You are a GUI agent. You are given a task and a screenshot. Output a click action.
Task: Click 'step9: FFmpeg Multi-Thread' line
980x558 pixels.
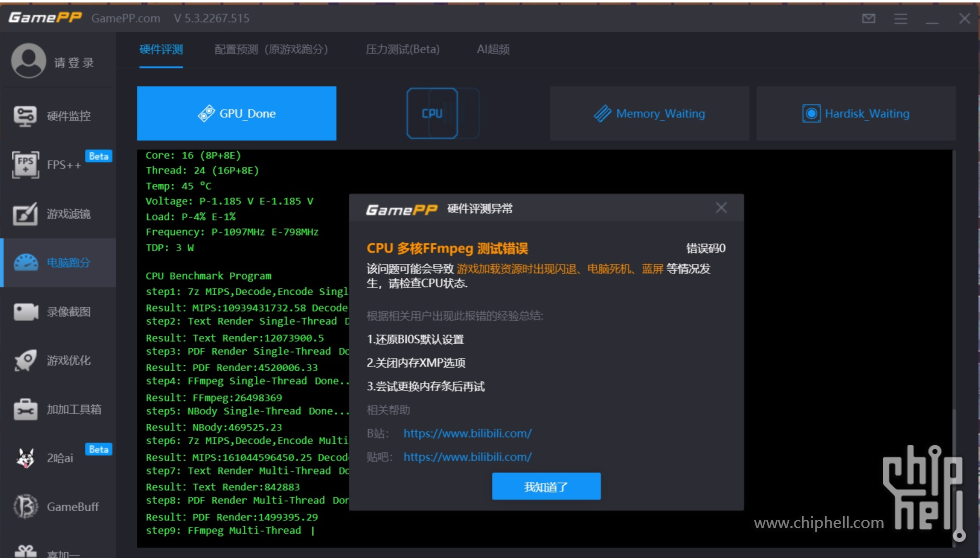[223, 531]
